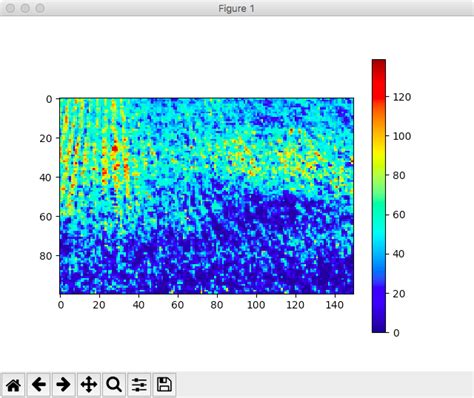Open the Configure subplots sliders icon
This screenshot has width=474, height=398.
coord(139,385)
